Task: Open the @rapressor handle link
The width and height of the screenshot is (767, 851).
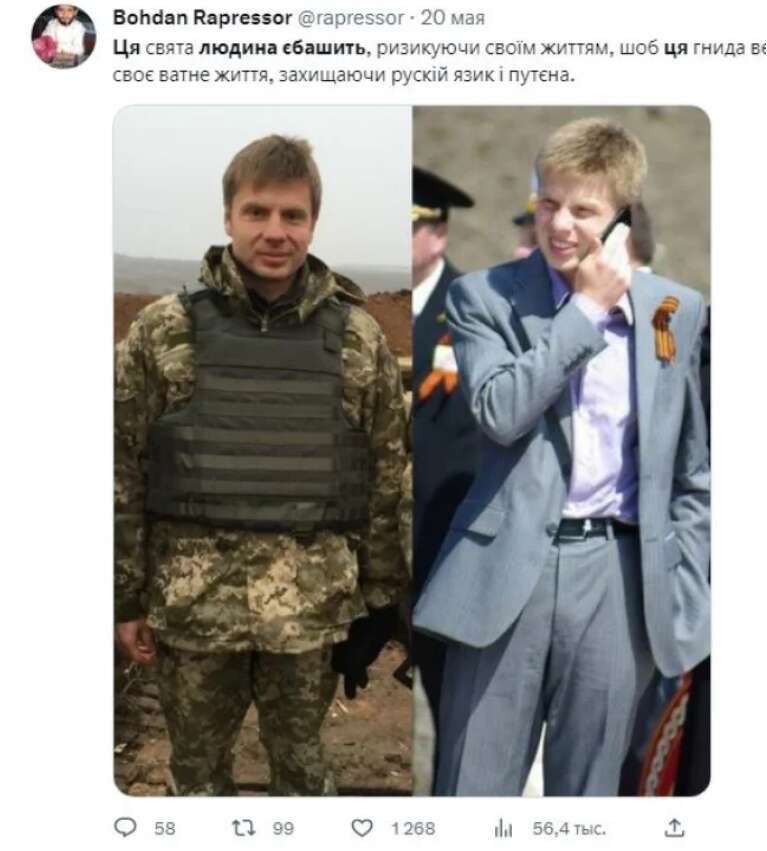Action: [351, 18]
